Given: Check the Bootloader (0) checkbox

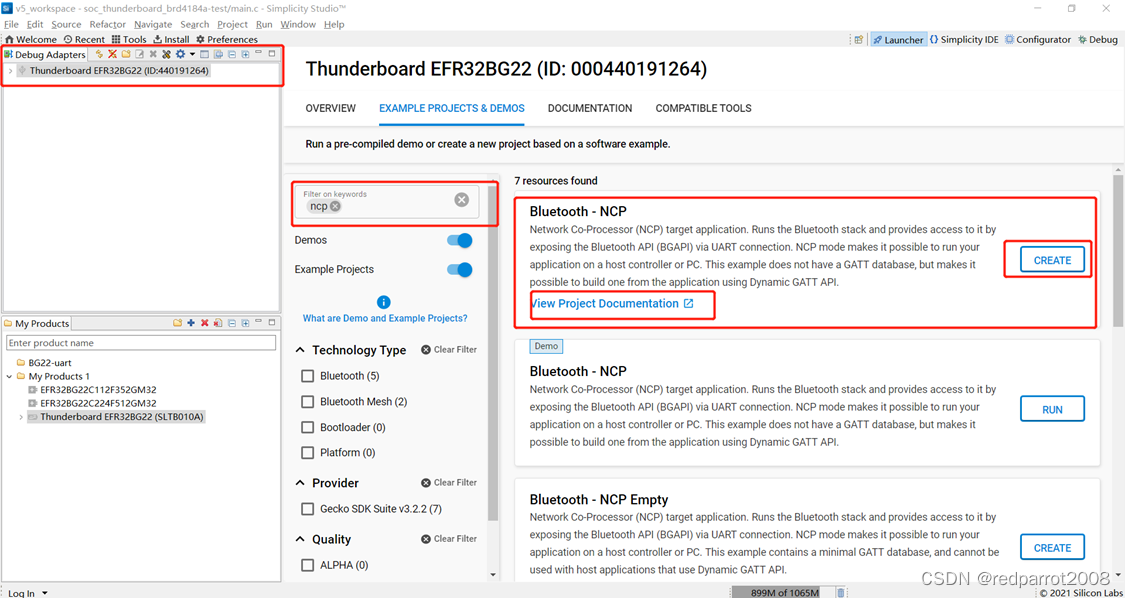Looking at the screenshot, I should (308, 428).
